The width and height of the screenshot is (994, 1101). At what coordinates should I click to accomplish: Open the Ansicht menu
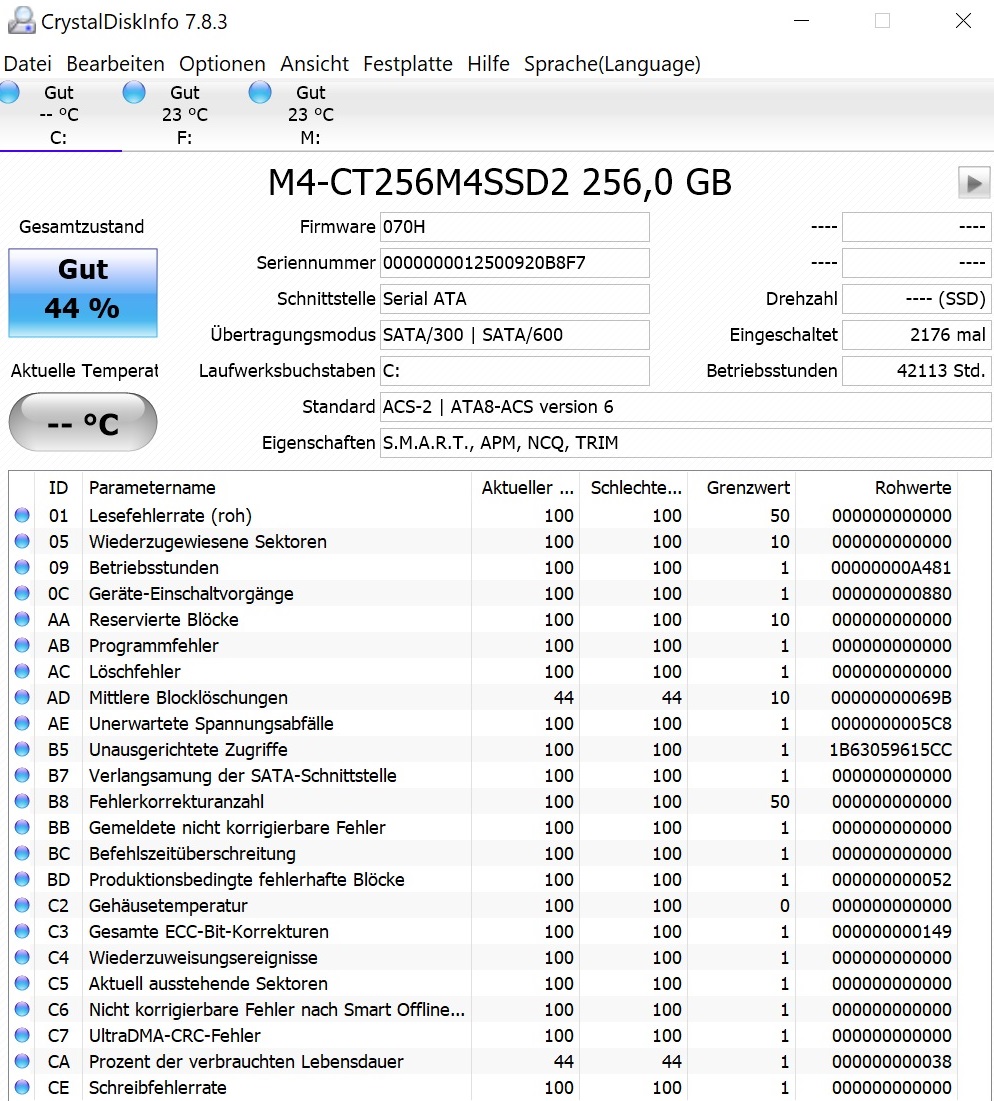coord(314,64)
